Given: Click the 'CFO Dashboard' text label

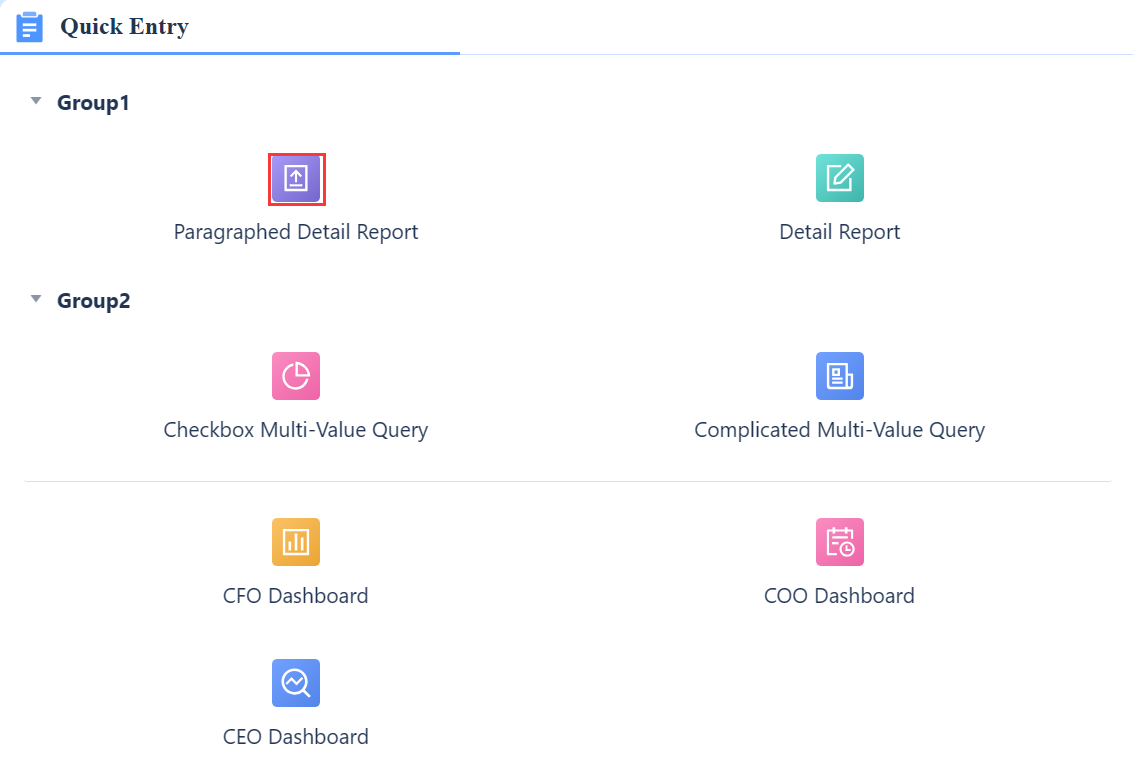Looking at the screenshot, I should [x=296, y=595].
